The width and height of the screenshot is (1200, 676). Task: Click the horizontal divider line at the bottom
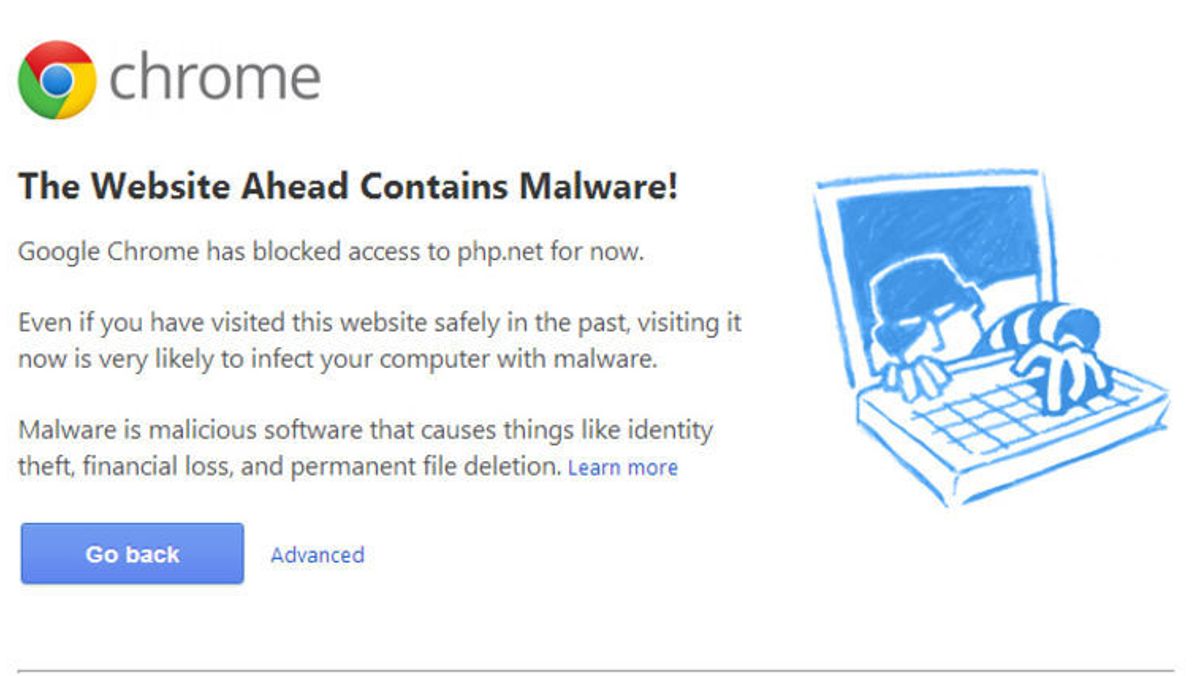point(596,670)
